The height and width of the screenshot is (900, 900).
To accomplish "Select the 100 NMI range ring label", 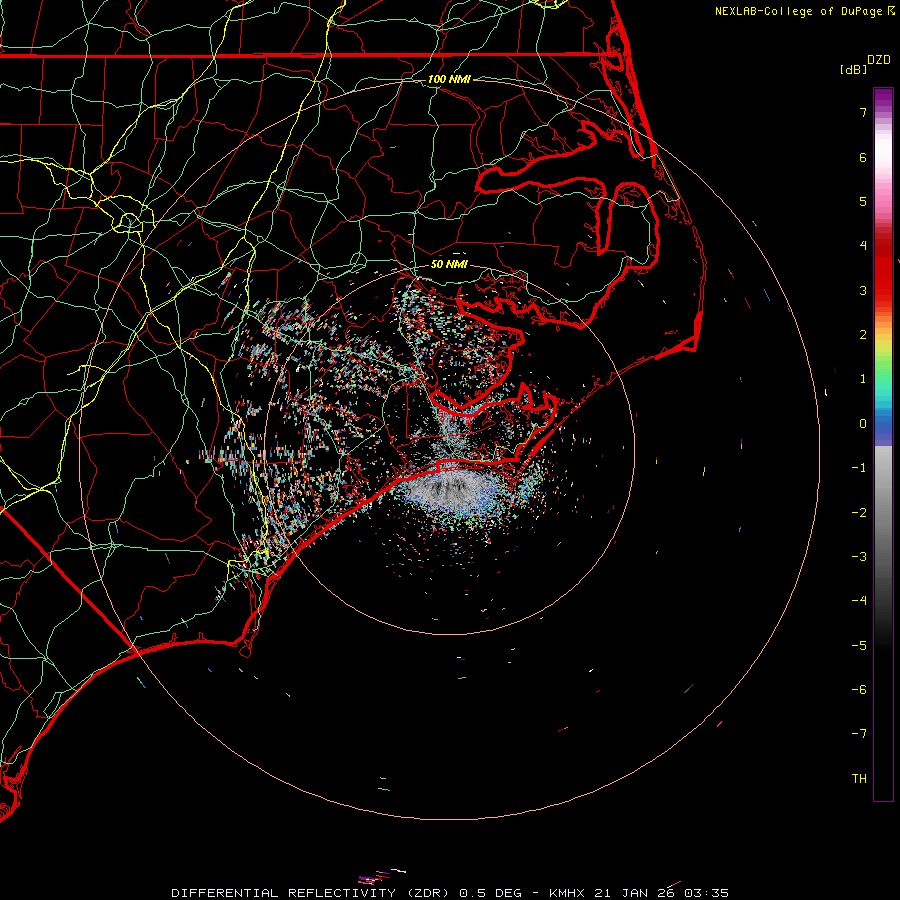I will pyautogui.click(x=448, y=79).
